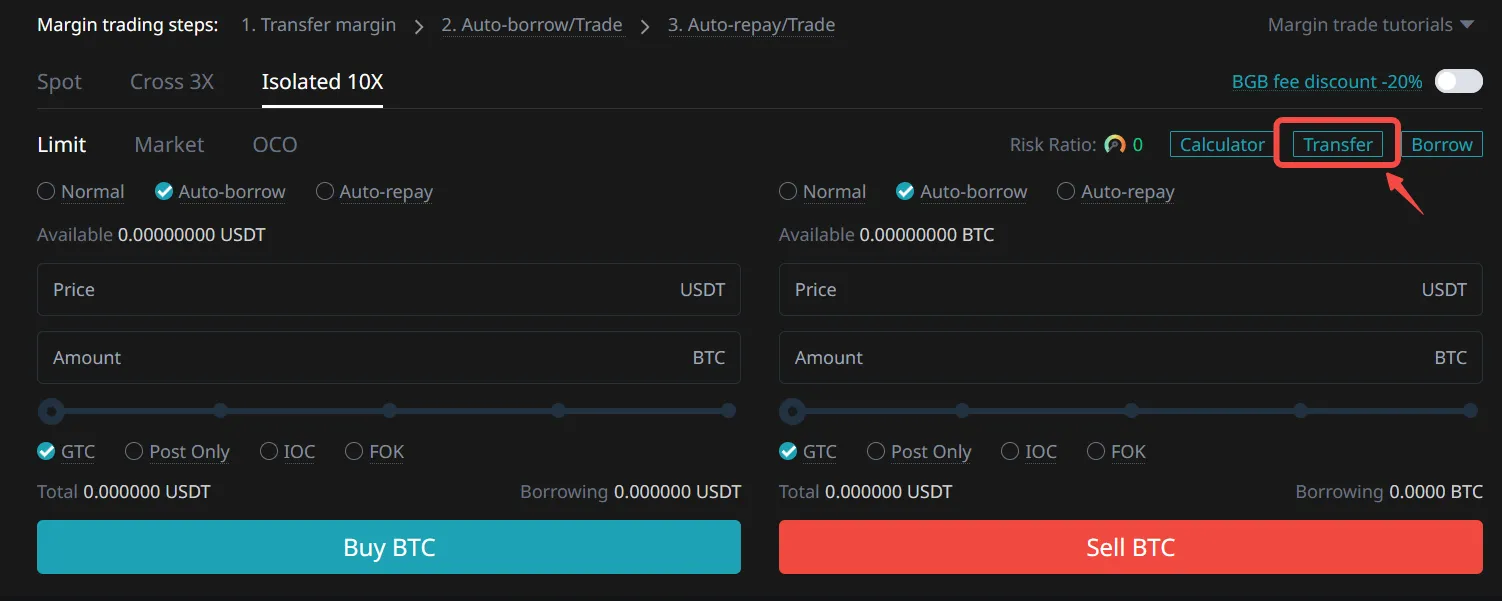Open the Market order tab
The width and height of the screenshot is (1502, 601).
(169, 145)
